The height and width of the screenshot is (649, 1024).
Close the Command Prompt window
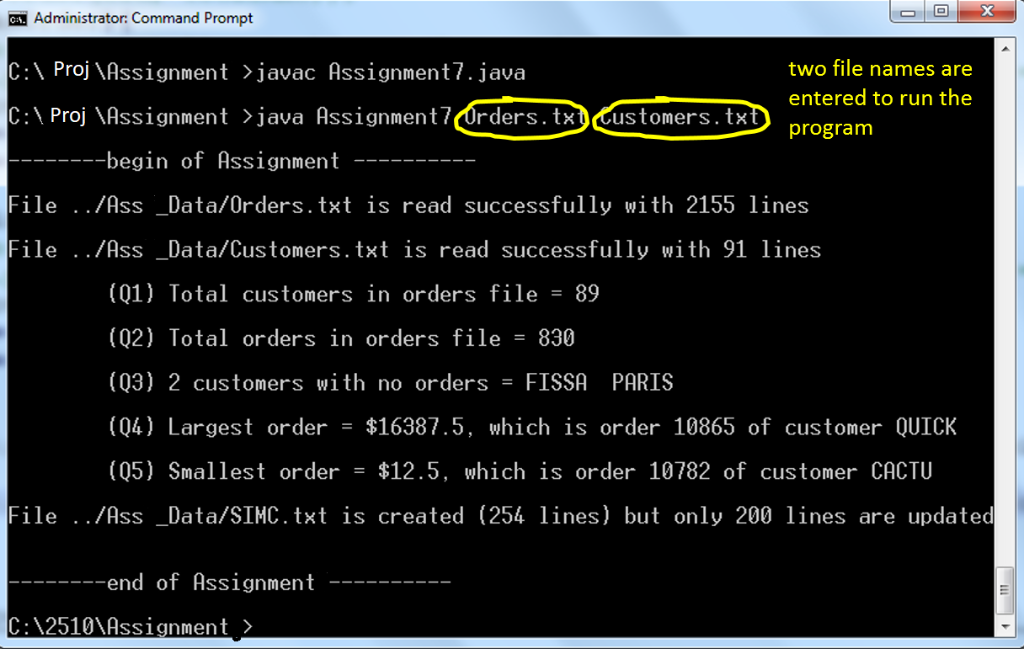987,12
